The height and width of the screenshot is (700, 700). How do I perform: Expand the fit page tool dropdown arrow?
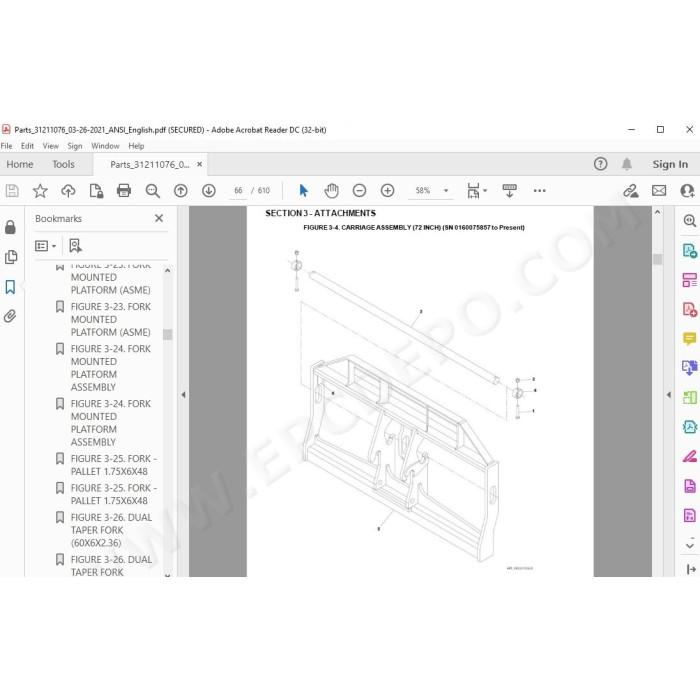(x=485, y=191)
